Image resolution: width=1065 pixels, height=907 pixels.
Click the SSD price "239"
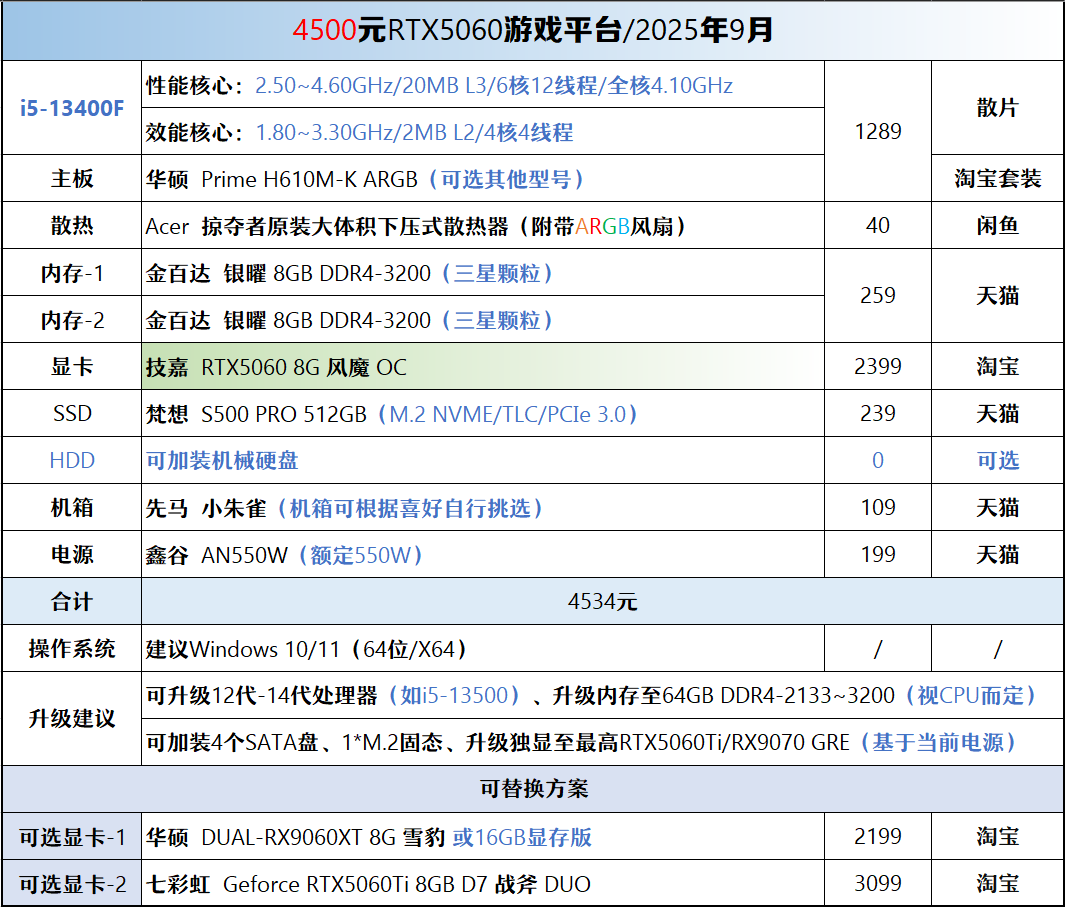pos(878,414)
